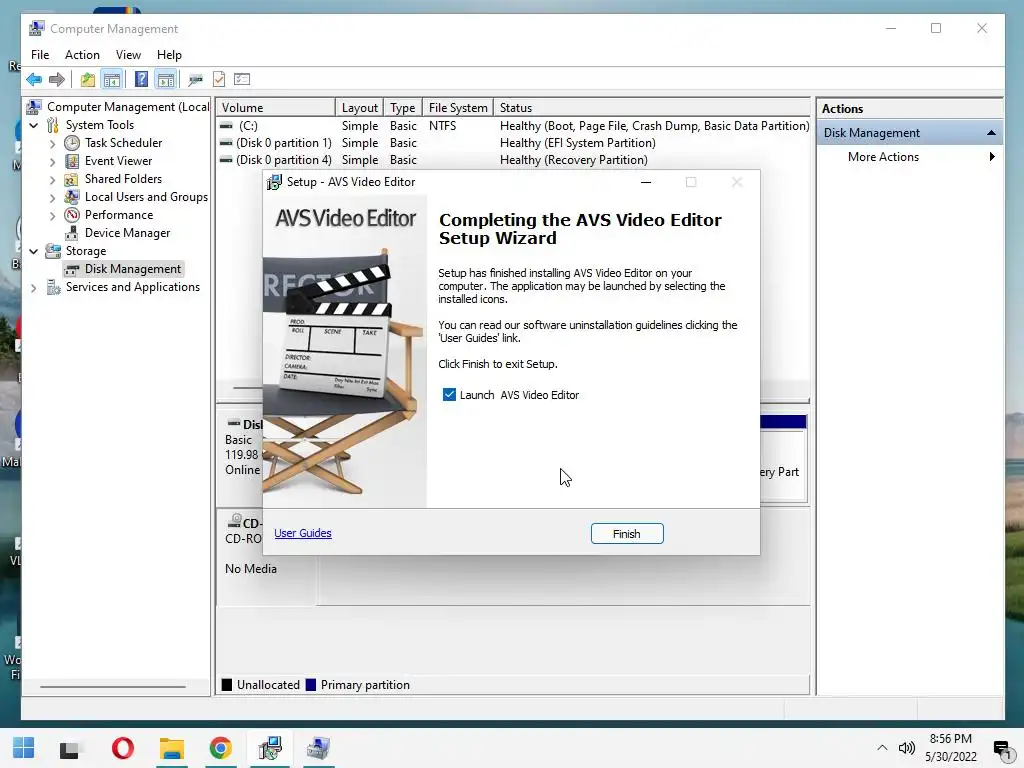Toggle the Show/Hide Action Pane icon
Image resolution: width=1024 pixels, height=768 pixels.
(166, 80)
